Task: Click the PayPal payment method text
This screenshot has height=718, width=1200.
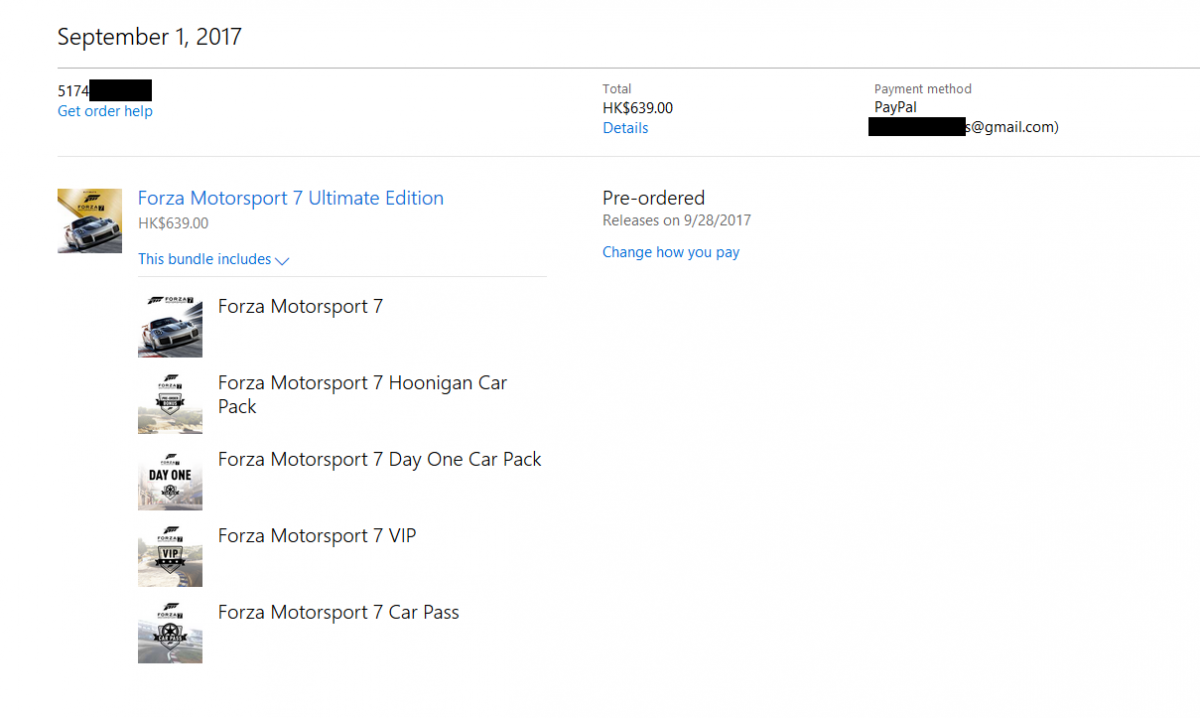Action: pyautogui.click(x=895, y=107)
